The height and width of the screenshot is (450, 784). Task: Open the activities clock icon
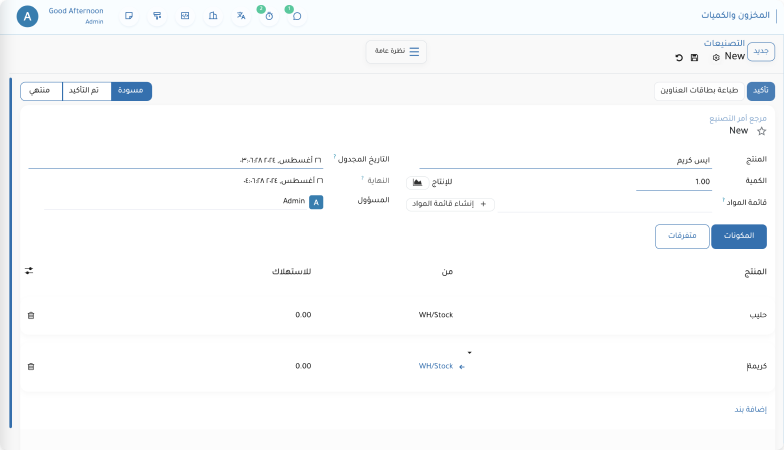tap(269, 16)
